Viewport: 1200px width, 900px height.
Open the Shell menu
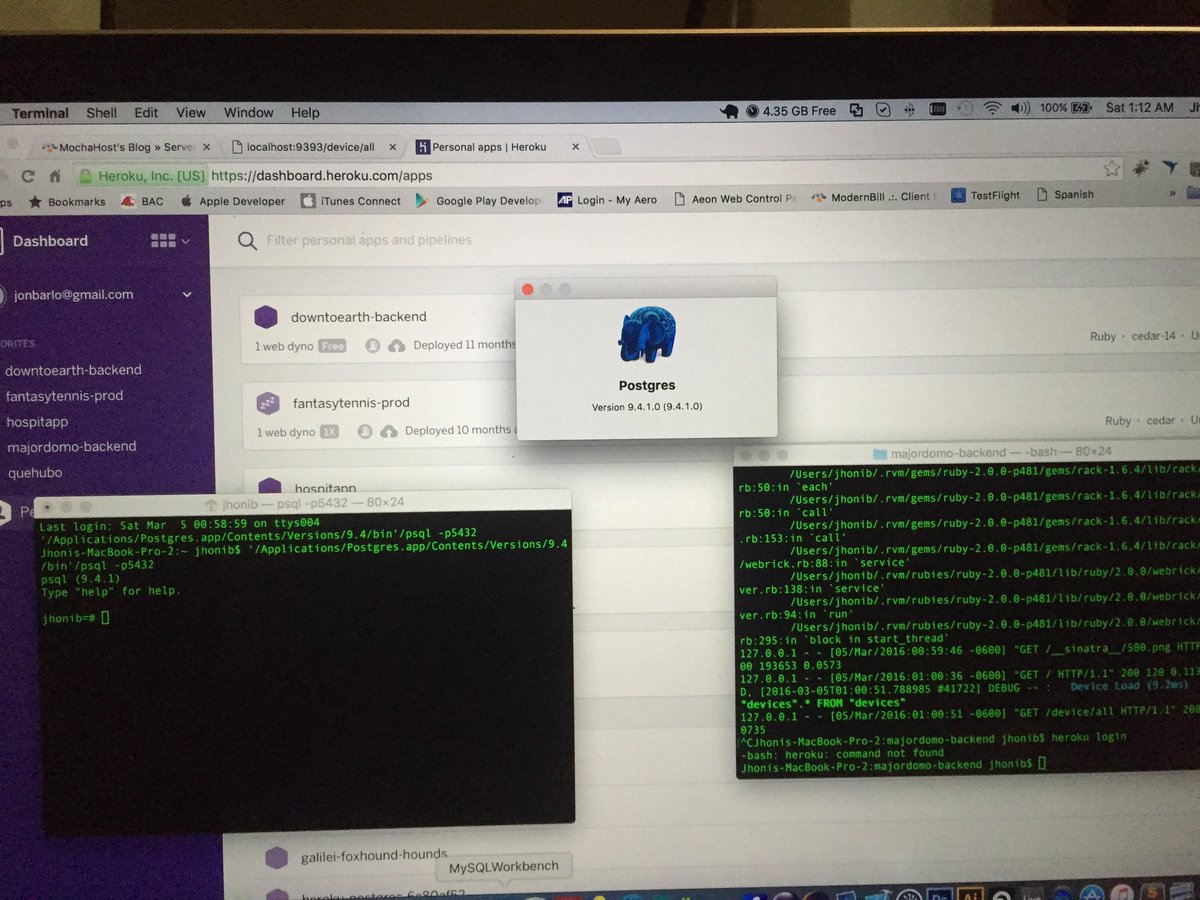coord(101,113)
